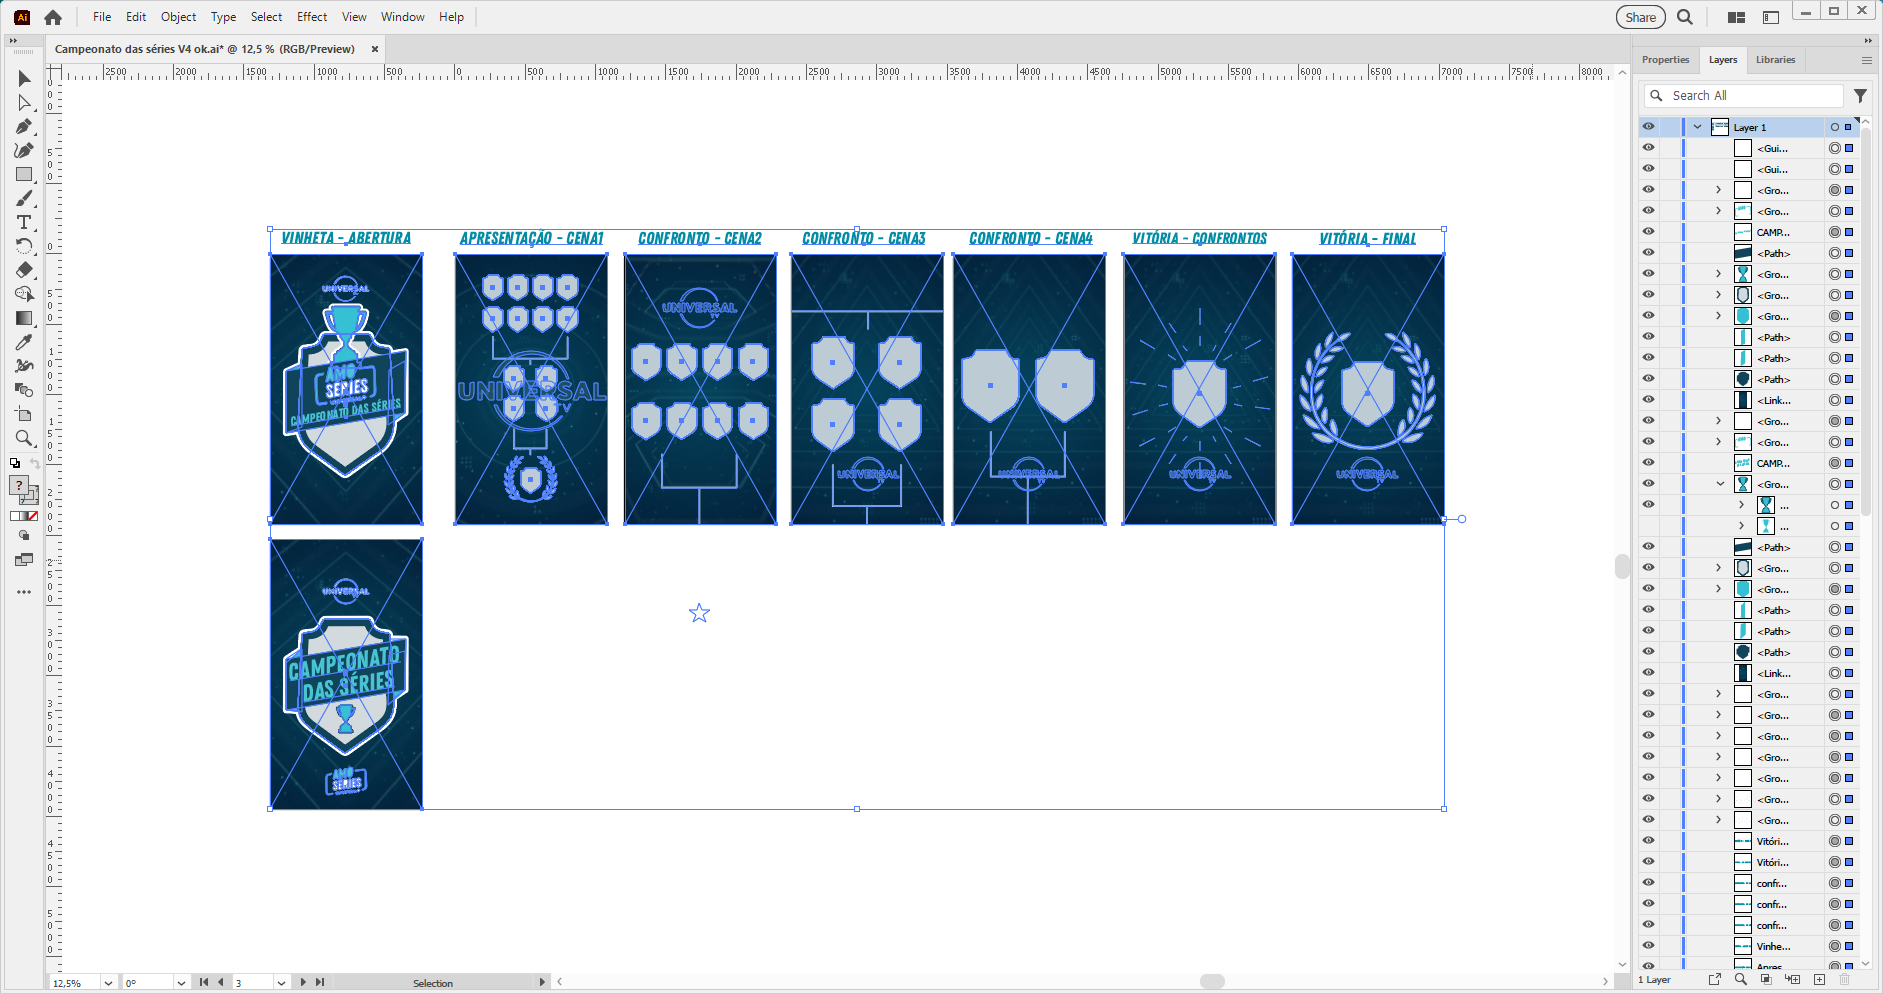Viewport: 1883px width, 994px height.
Task: Click Create New Layer icon
Action: (x=1819, y=980)
